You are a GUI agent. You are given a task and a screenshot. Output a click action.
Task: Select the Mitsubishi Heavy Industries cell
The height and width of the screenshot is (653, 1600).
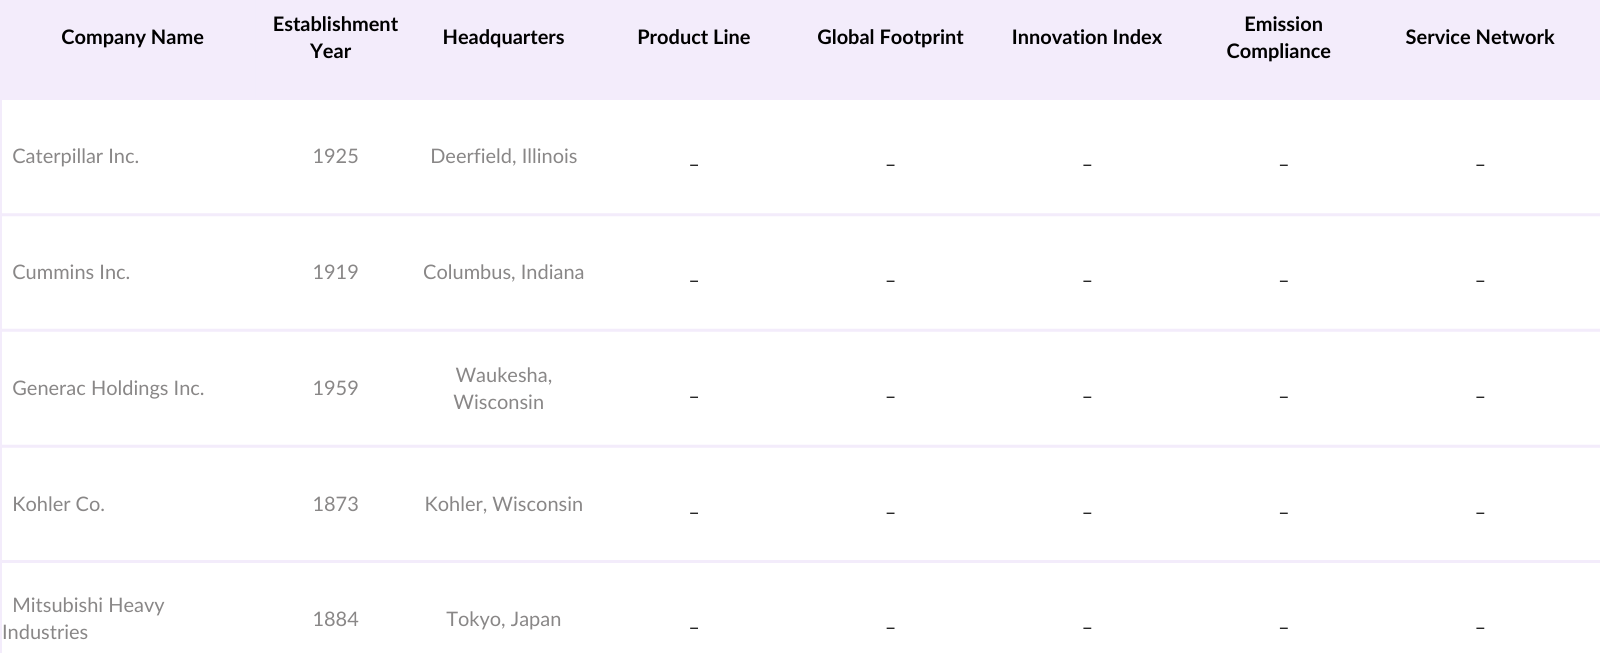[x=86, y=618]
